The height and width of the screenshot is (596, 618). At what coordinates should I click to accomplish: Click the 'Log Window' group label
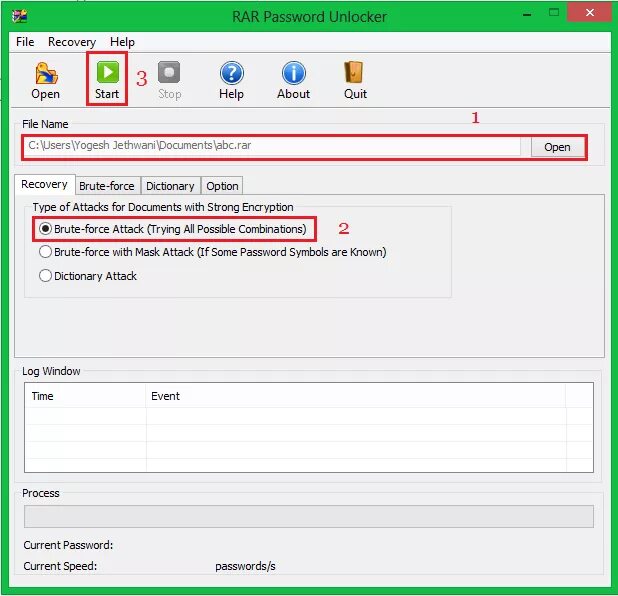pos(51,371)
